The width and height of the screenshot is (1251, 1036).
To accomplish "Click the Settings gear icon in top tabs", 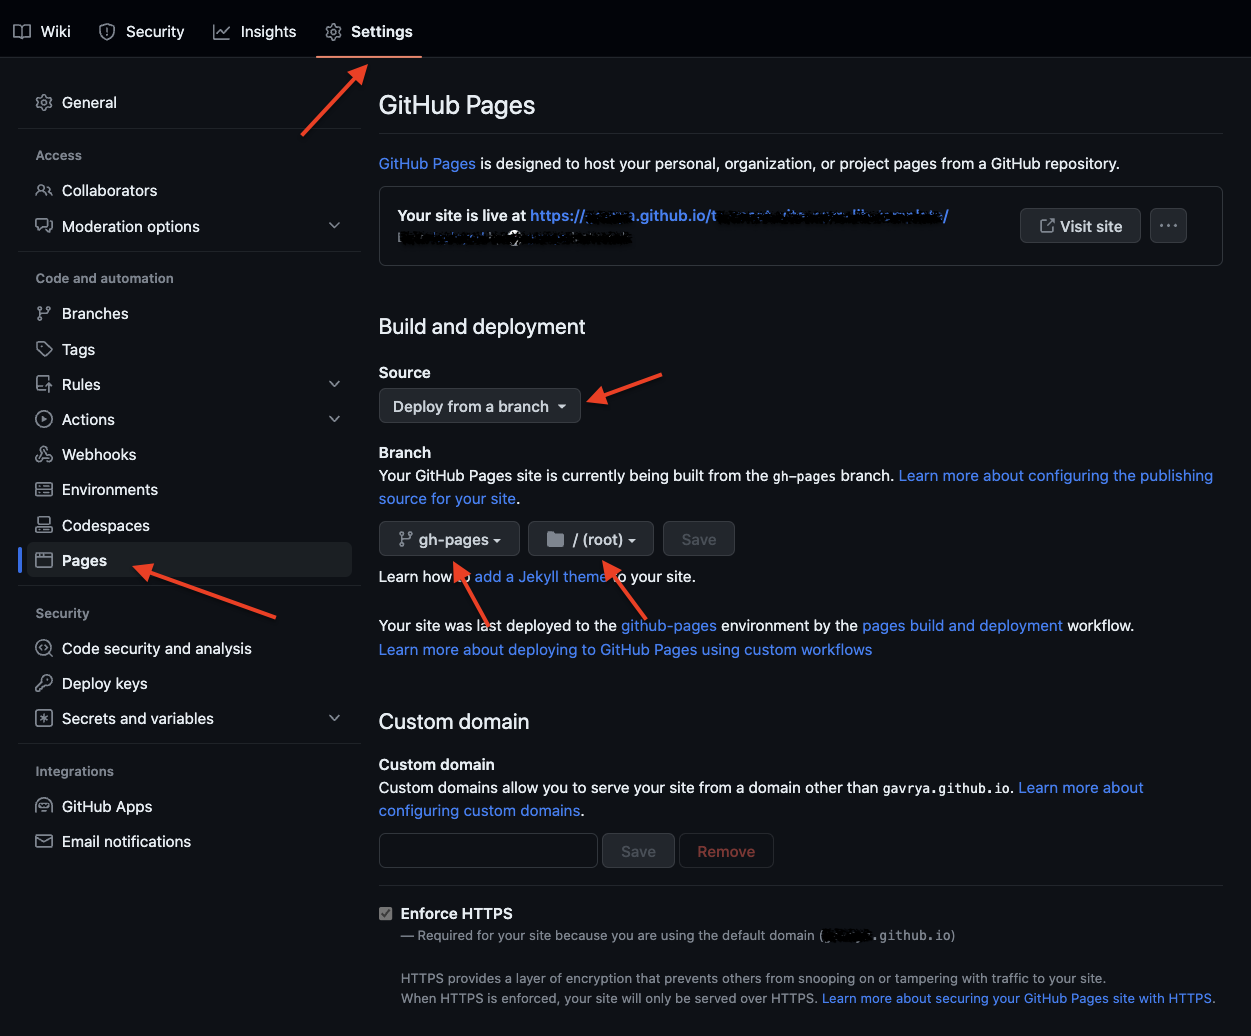I will point(333,32).
